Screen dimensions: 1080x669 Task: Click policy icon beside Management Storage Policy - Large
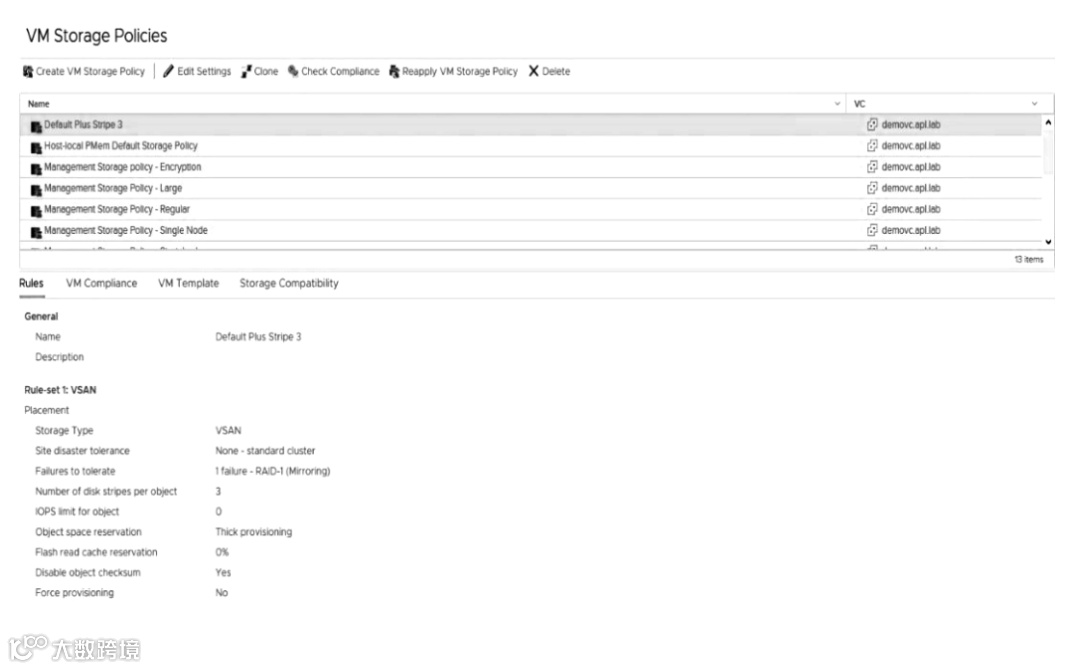36,190
